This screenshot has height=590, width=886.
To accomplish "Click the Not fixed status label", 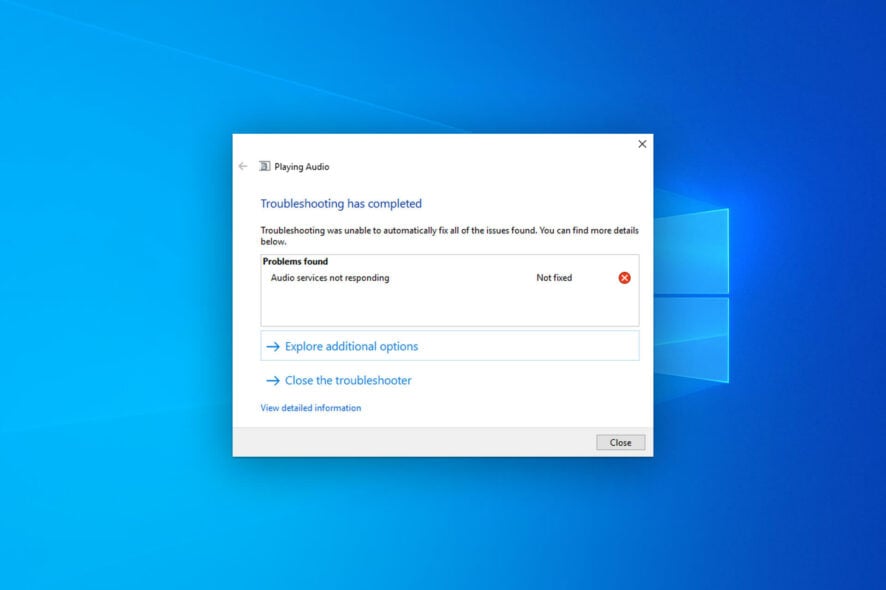I will pyautogui.click(x=555, y=278).
